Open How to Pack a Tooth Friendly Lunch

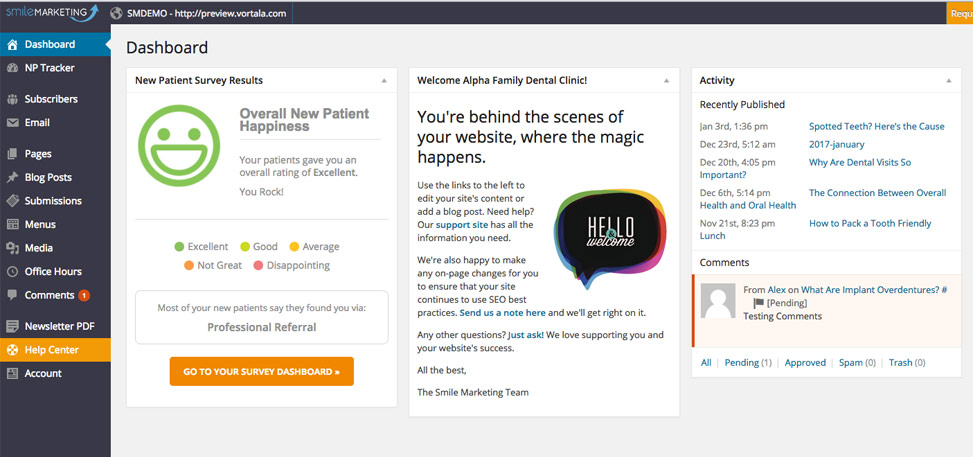tap(870, 224)
